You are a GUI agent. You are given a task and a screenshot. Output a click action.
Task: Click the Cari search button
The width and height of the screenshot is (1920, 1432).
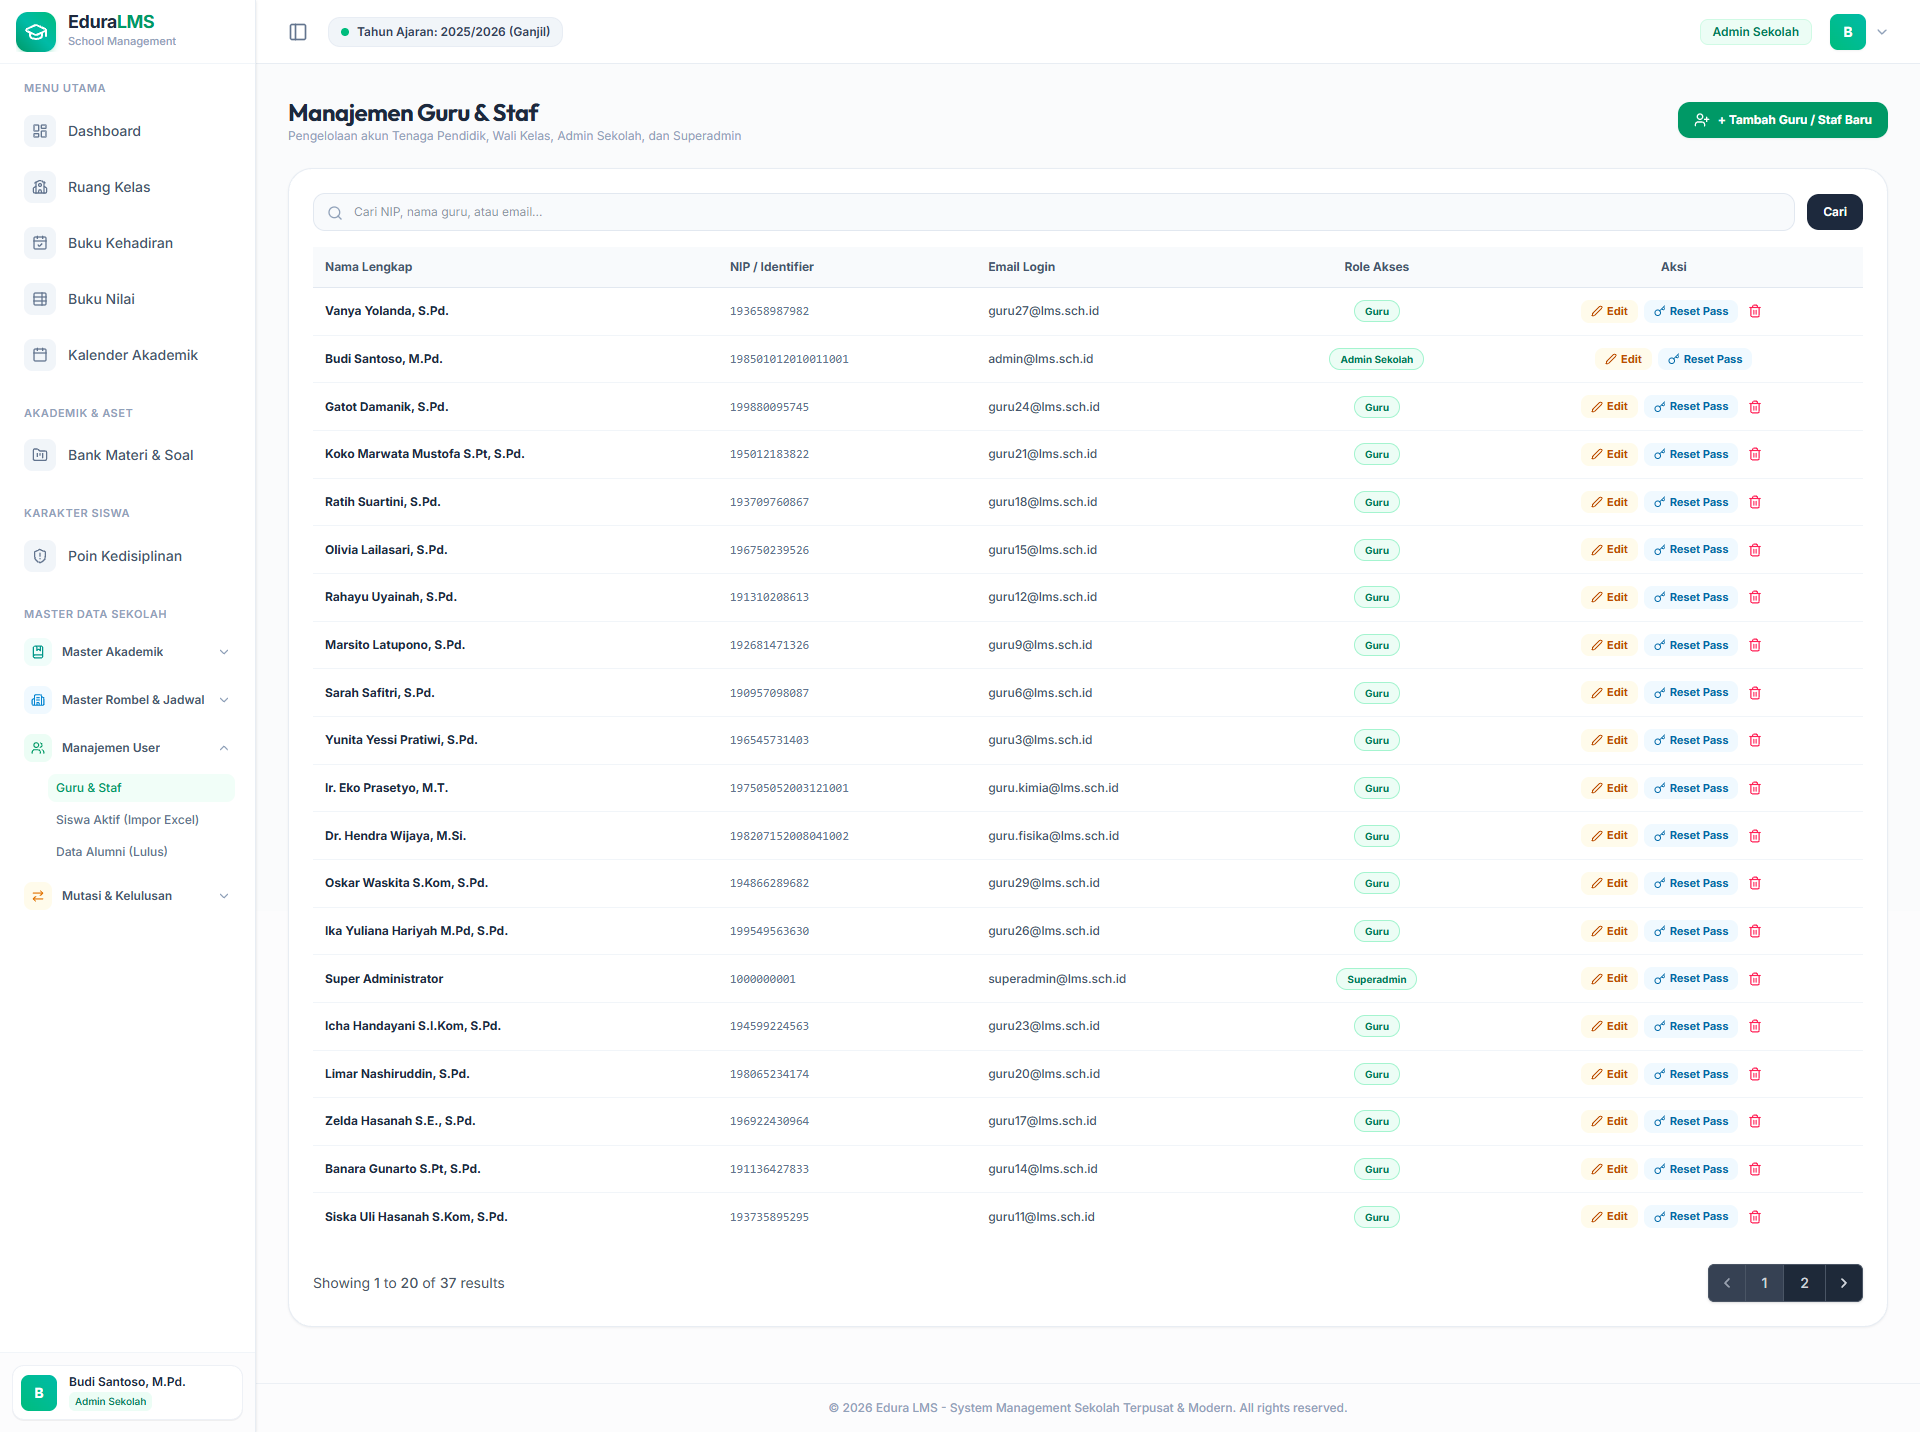pos(1834,212)
